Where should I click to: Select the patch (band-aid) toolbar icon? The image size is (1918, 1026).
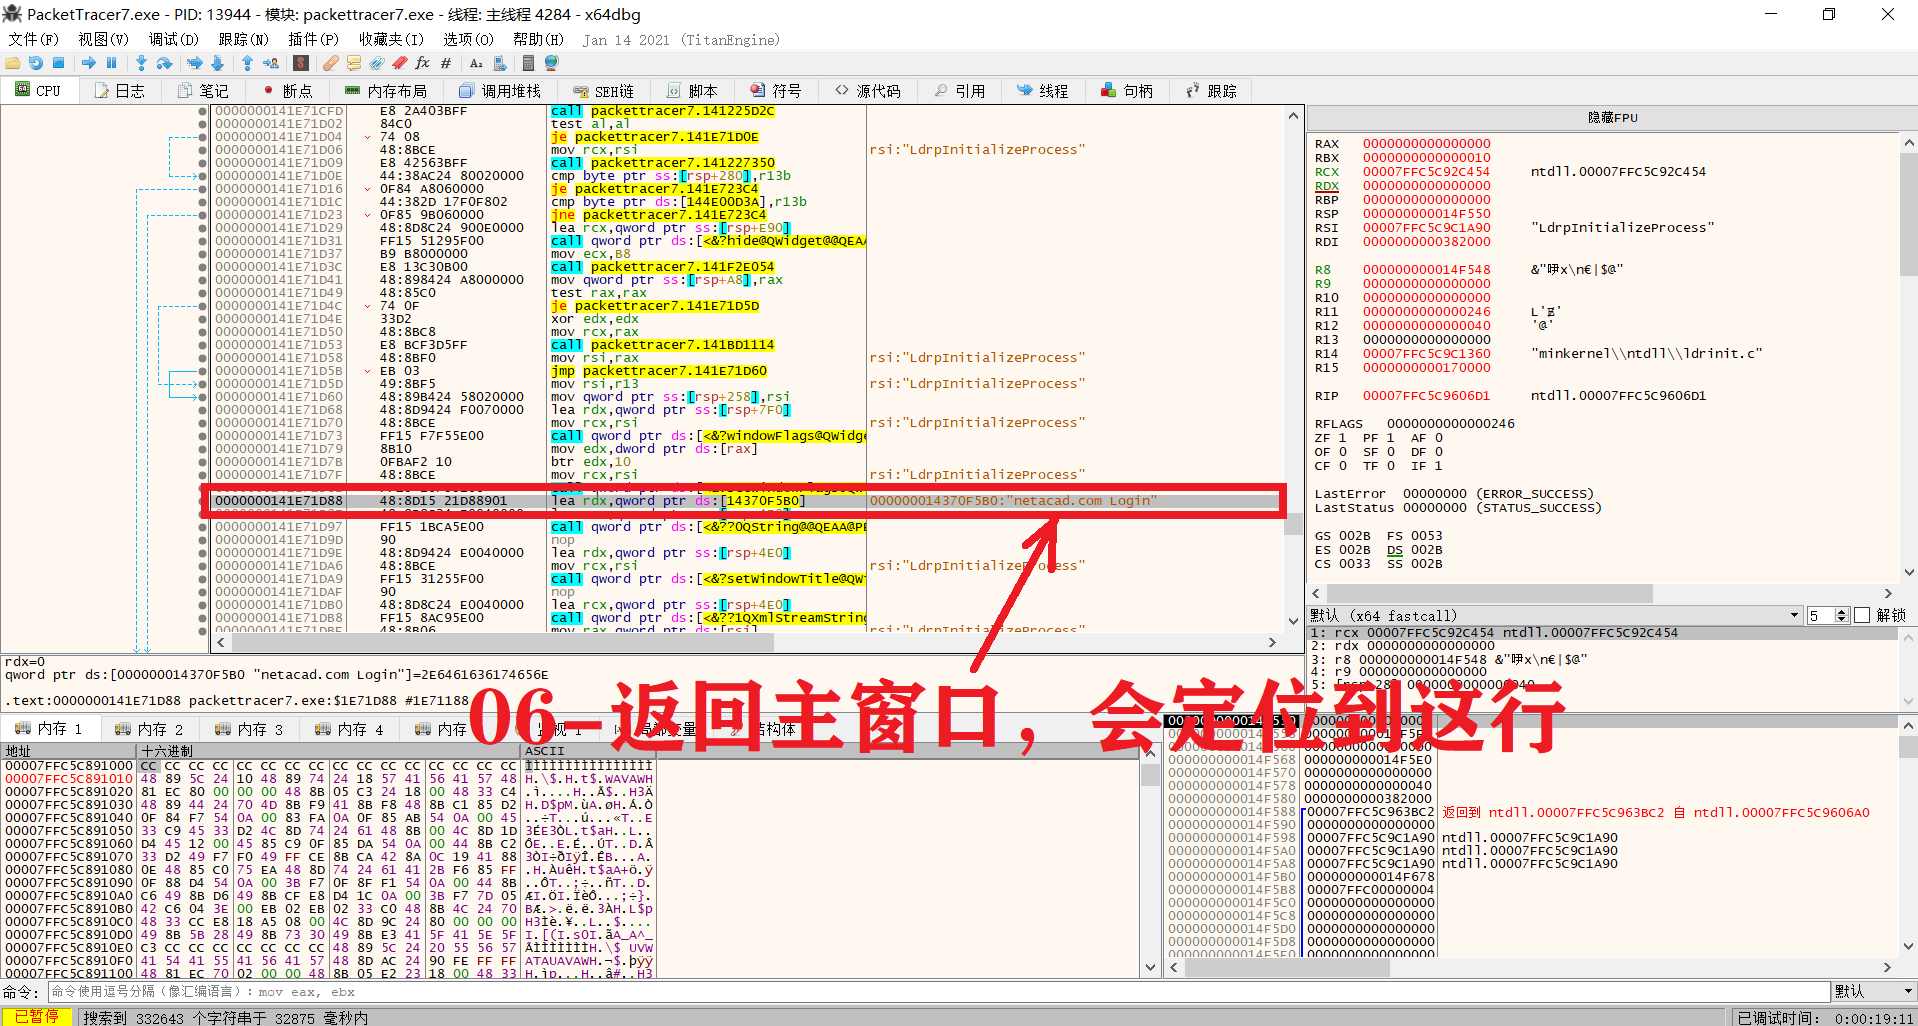[x=331, y=63]
